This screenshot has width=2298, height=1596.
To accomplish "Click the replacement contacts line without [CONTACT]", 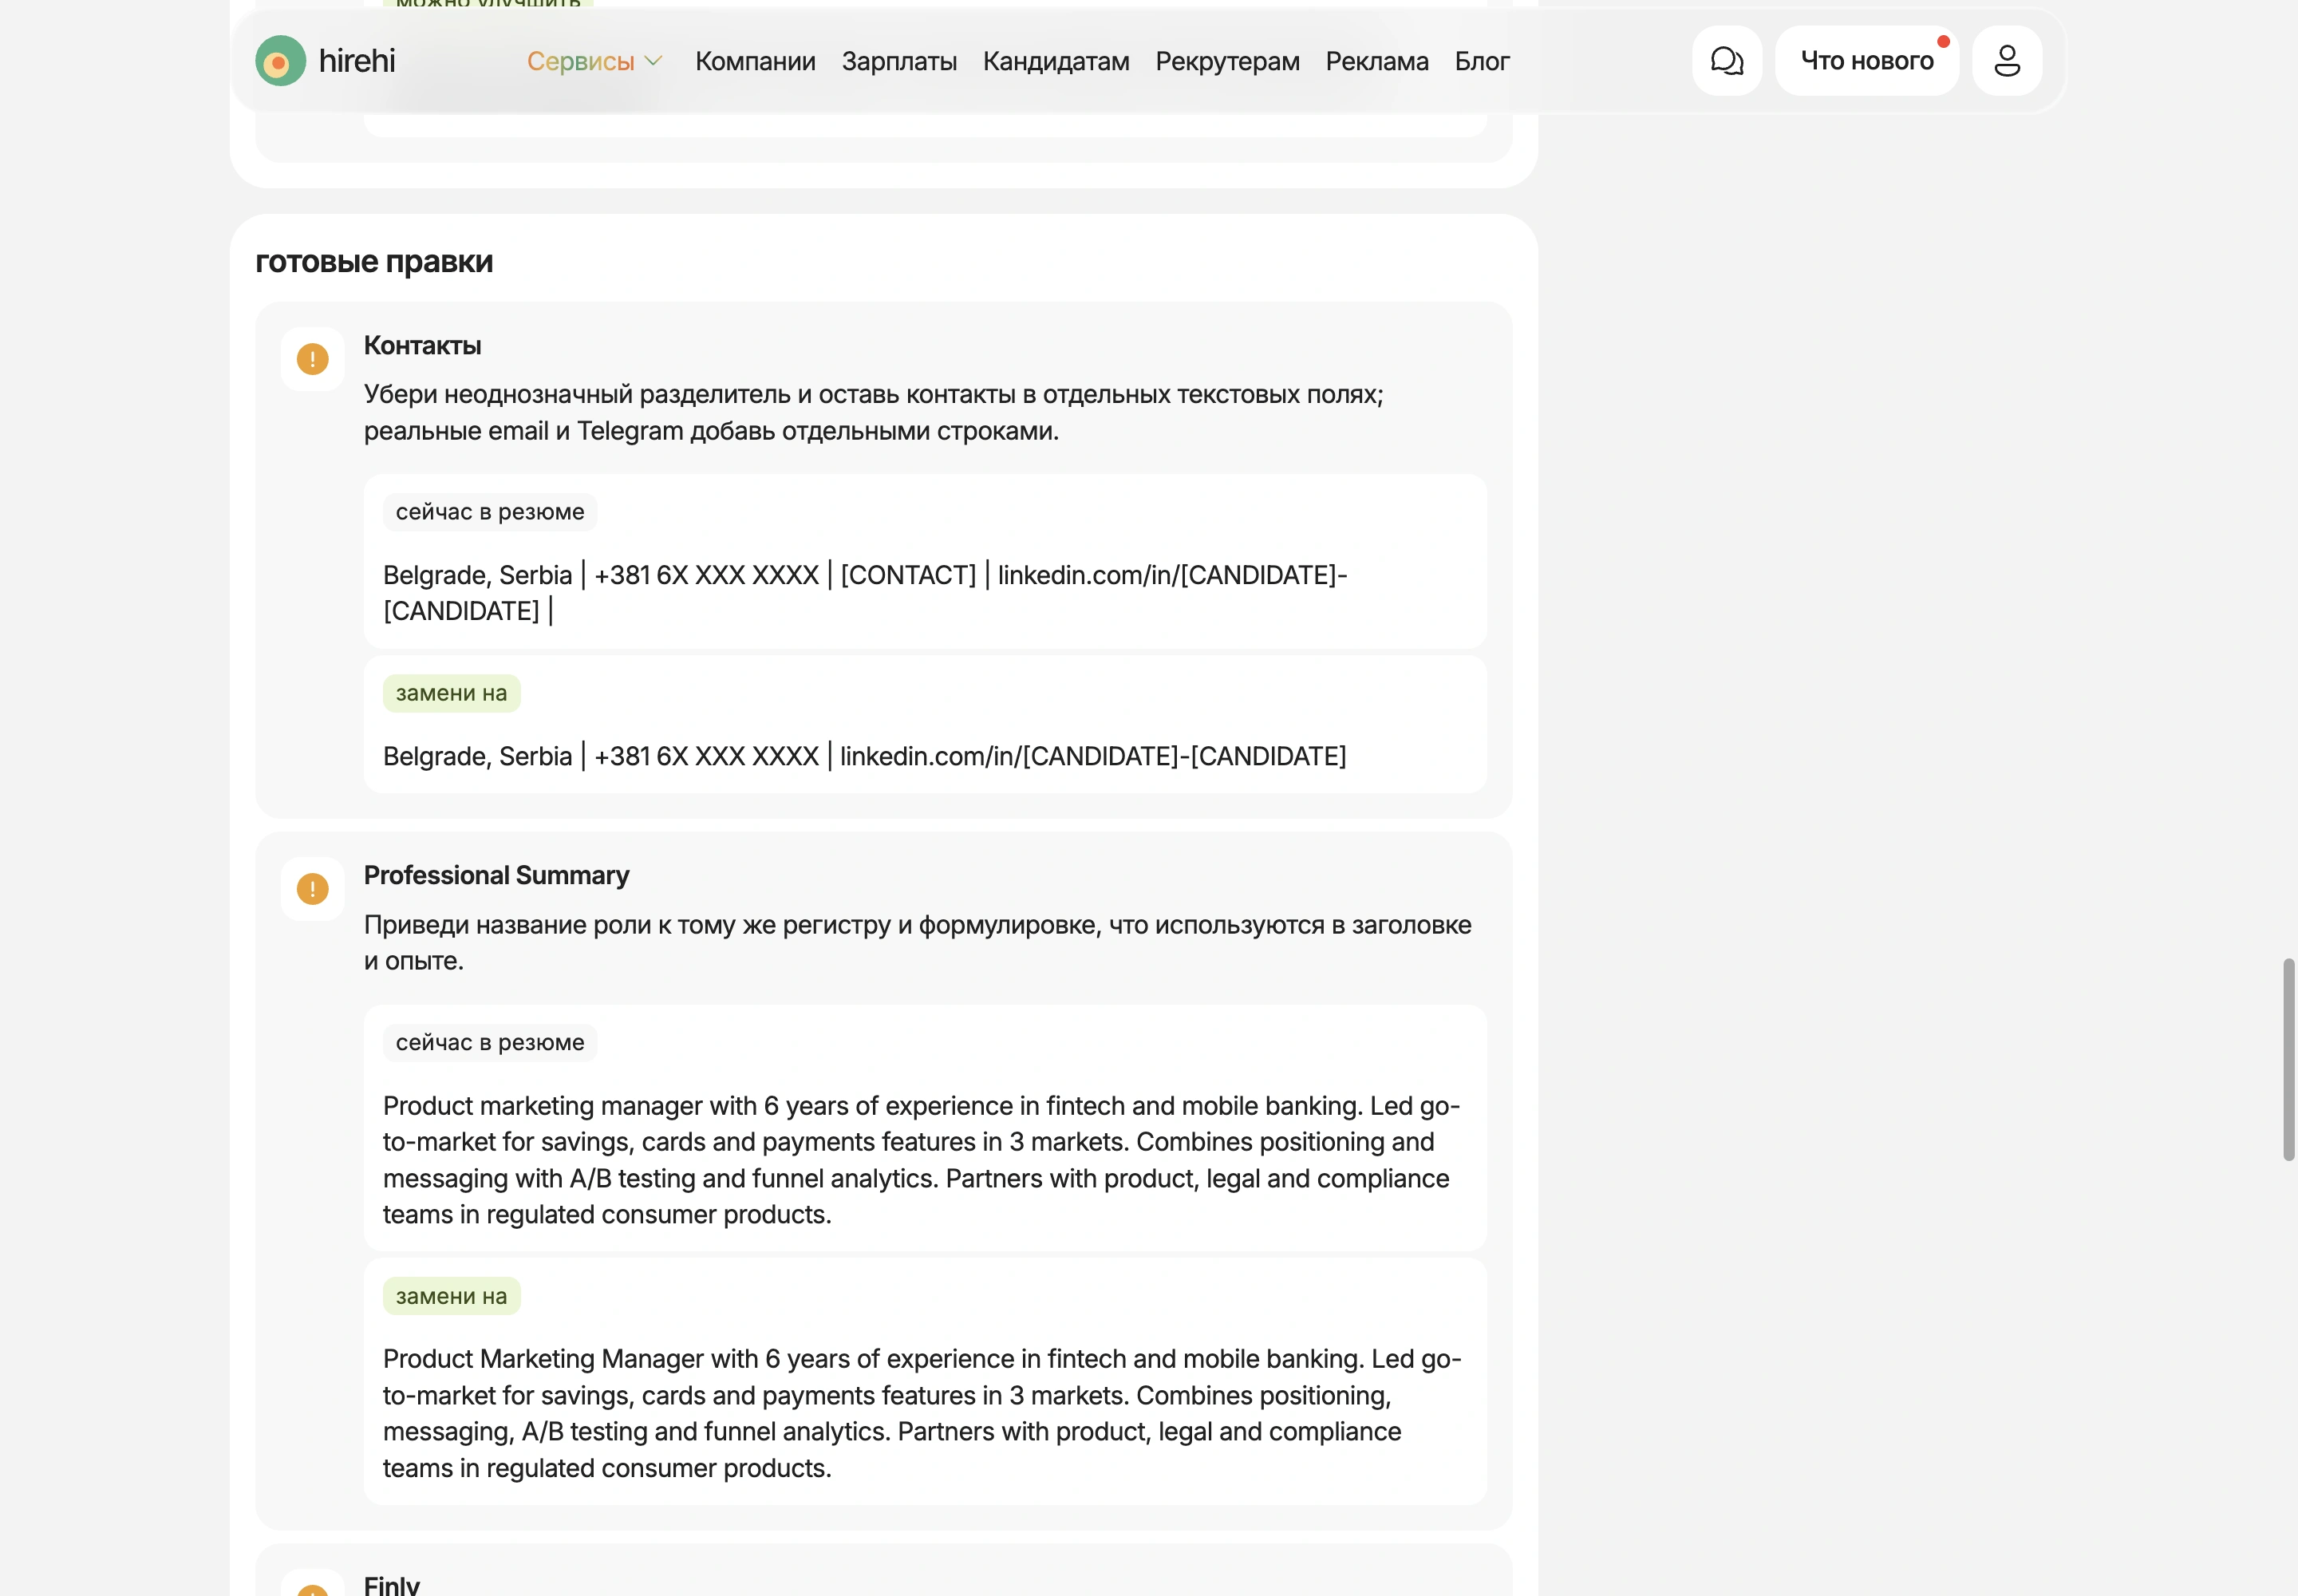I will coord(865,756).
